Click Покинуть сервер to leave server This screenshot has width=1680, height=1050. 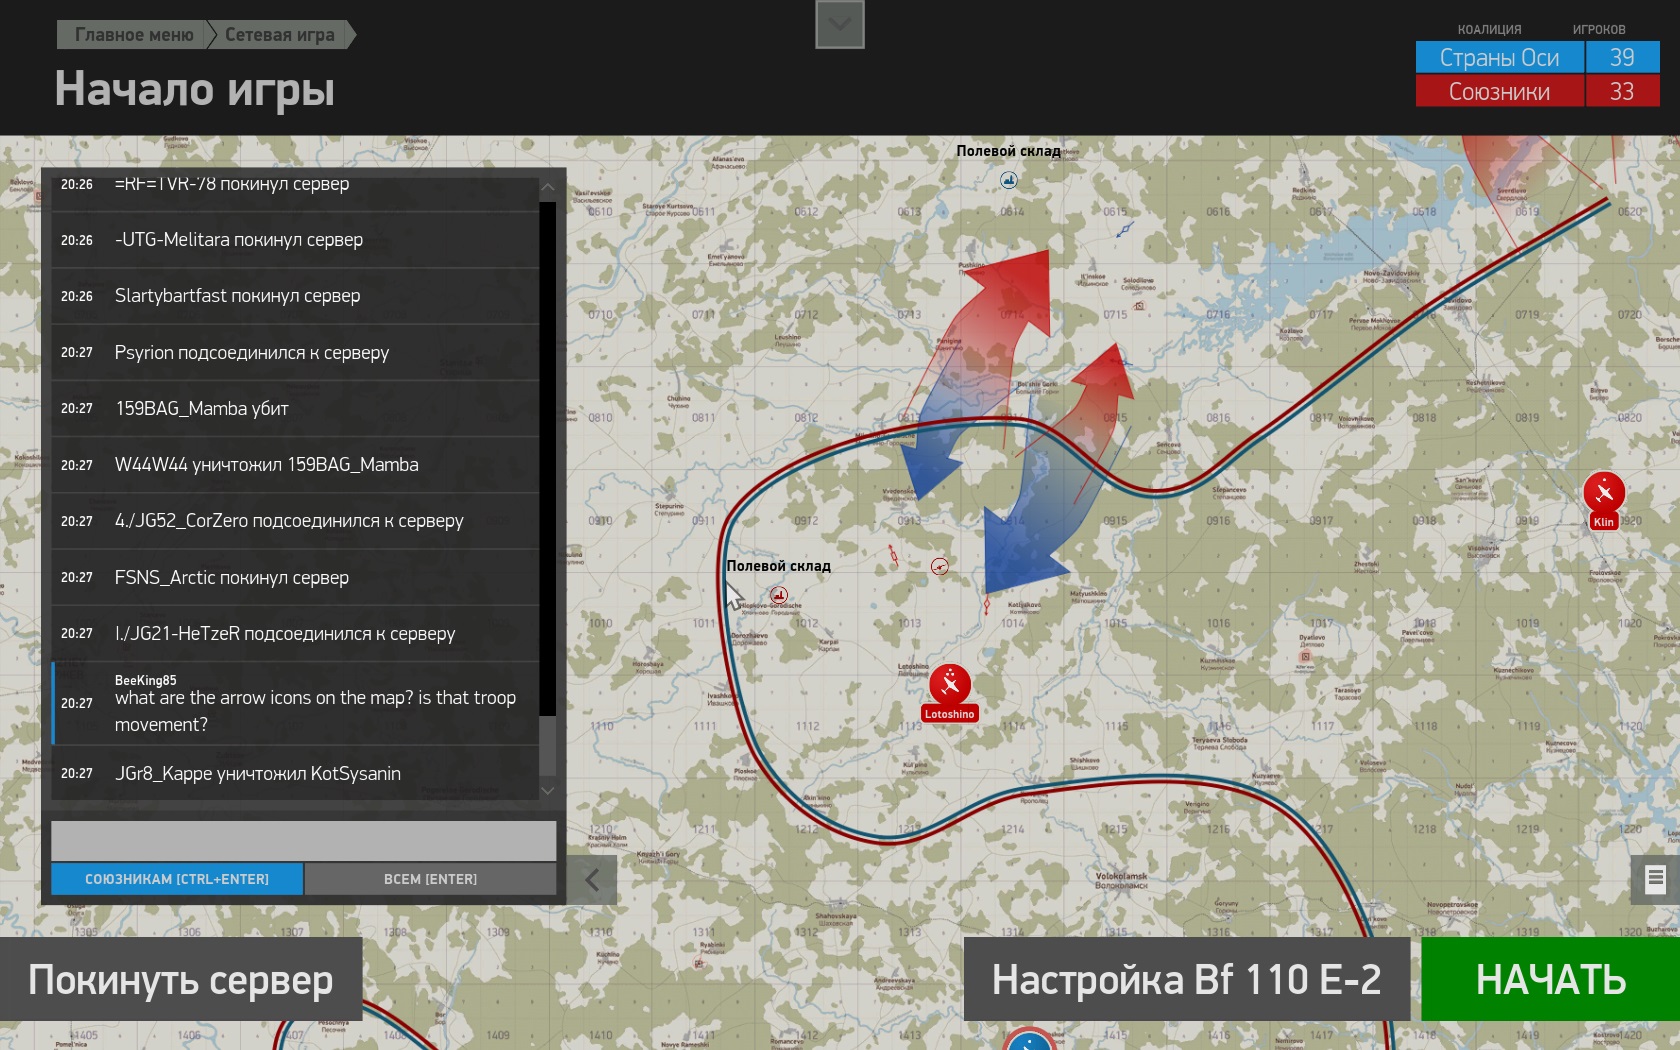click(x=181, y=980)
